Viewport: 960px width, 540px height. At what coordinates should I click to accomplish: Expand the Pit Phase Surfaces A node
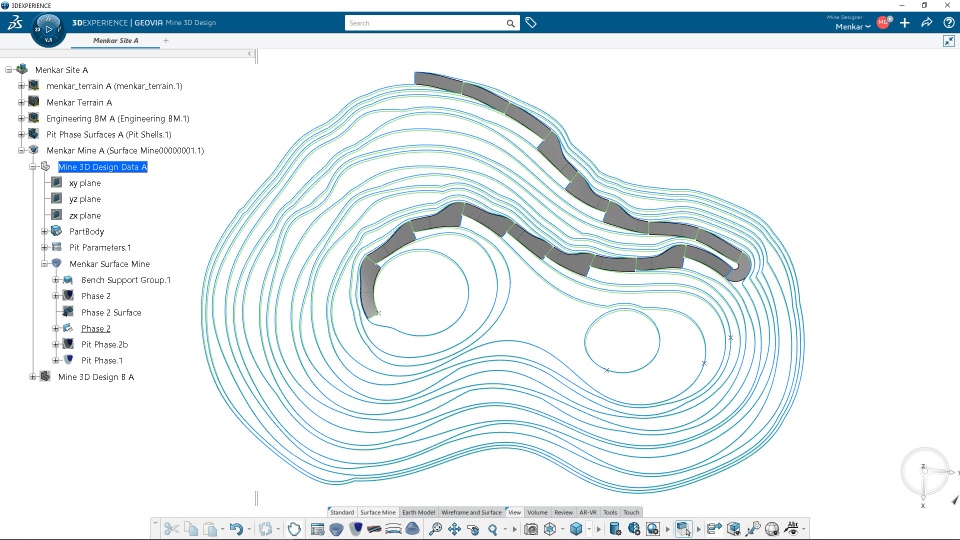point(21,134)
